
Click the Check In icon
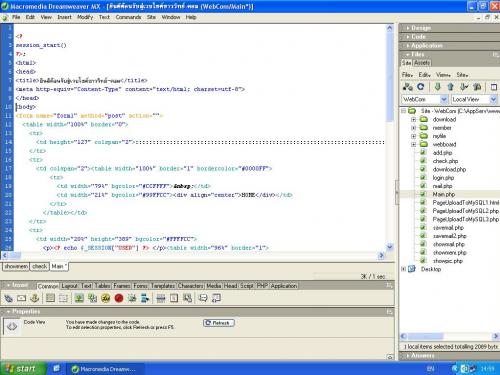pyautogui.click(x=477, y=87)
